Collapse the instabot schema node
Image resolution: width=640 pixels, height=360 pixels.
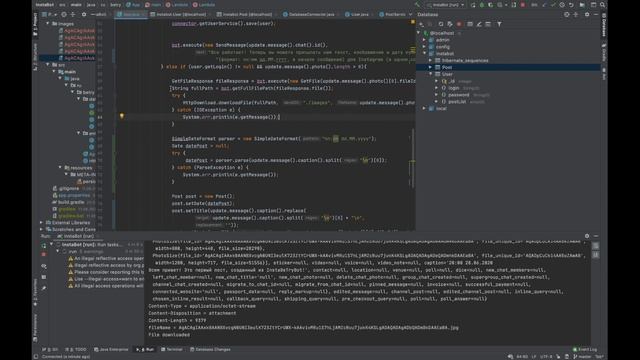coord(424,53)
